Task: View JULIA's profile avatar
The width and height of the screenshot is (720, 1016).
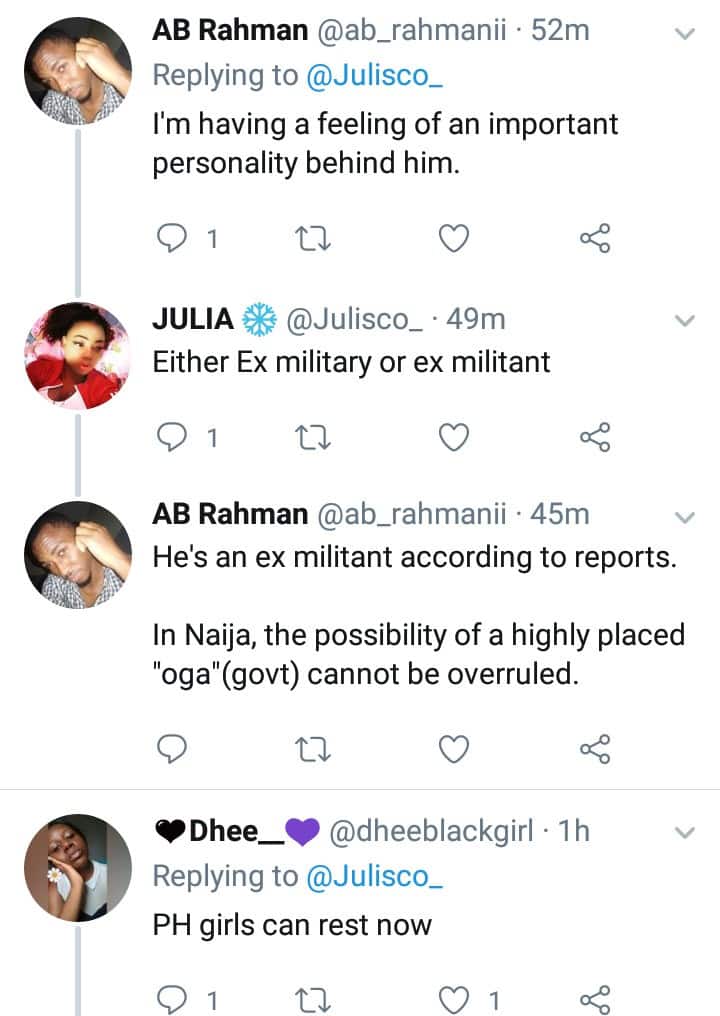Action: [77, 356]
